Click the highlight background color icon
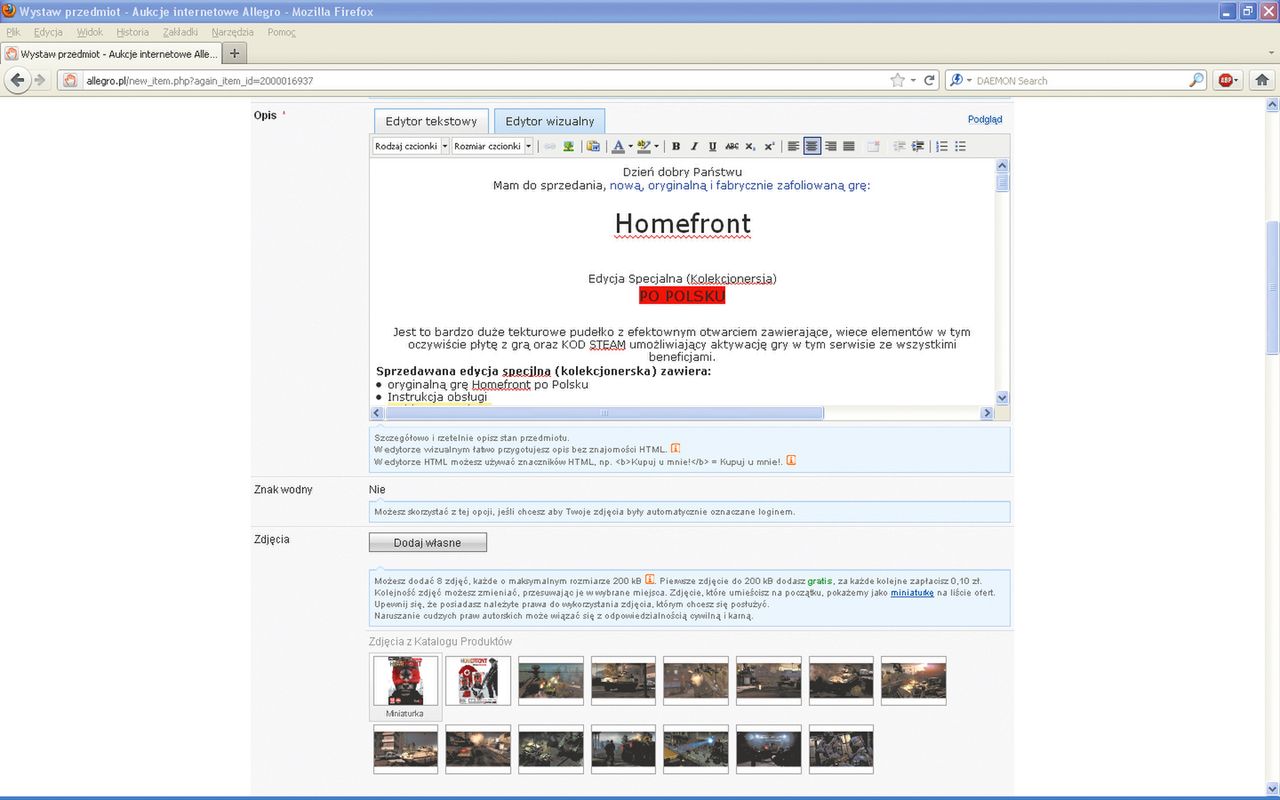The image size is (1280, 800). [x=643, y=146]
